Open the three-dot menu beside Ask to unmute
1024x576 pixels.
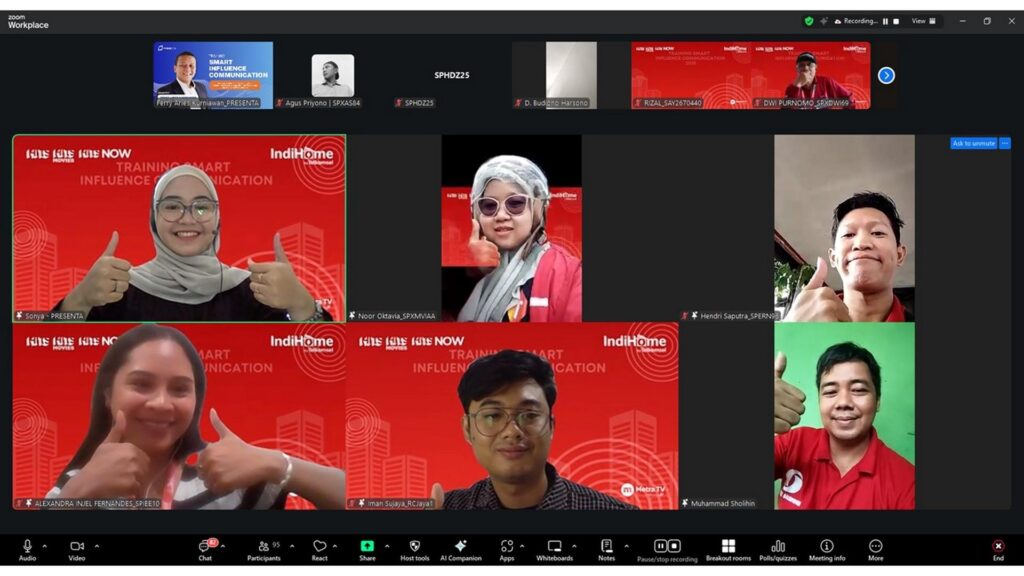(1004, 143)
